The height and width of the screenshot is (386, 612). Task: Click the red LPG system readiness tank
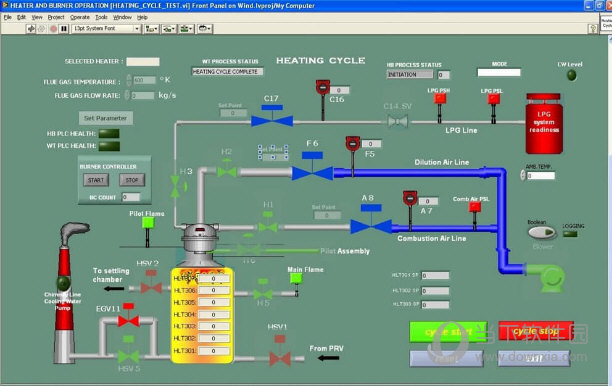click(544, 124)
